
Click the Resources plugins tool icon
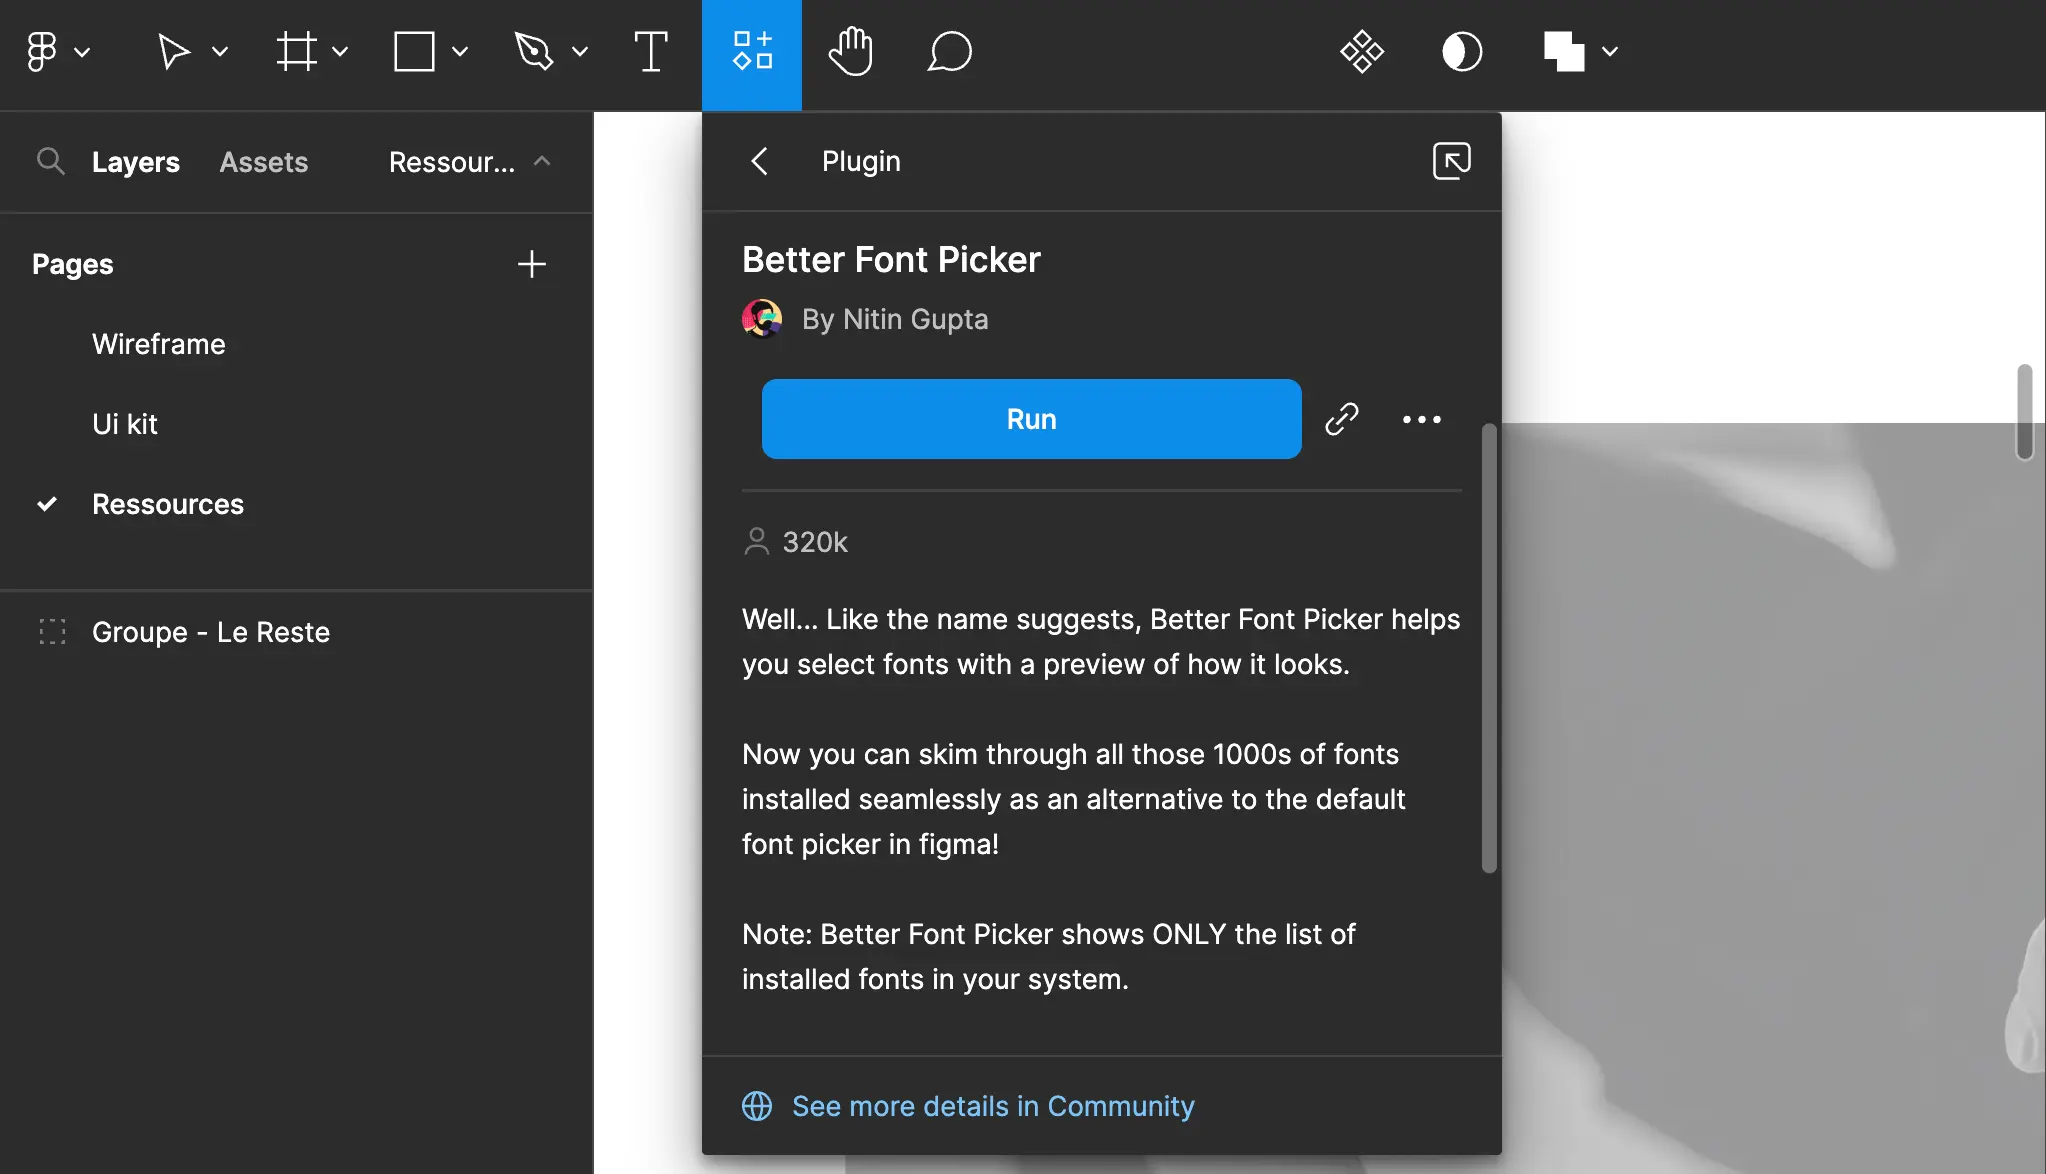[752, 52]
